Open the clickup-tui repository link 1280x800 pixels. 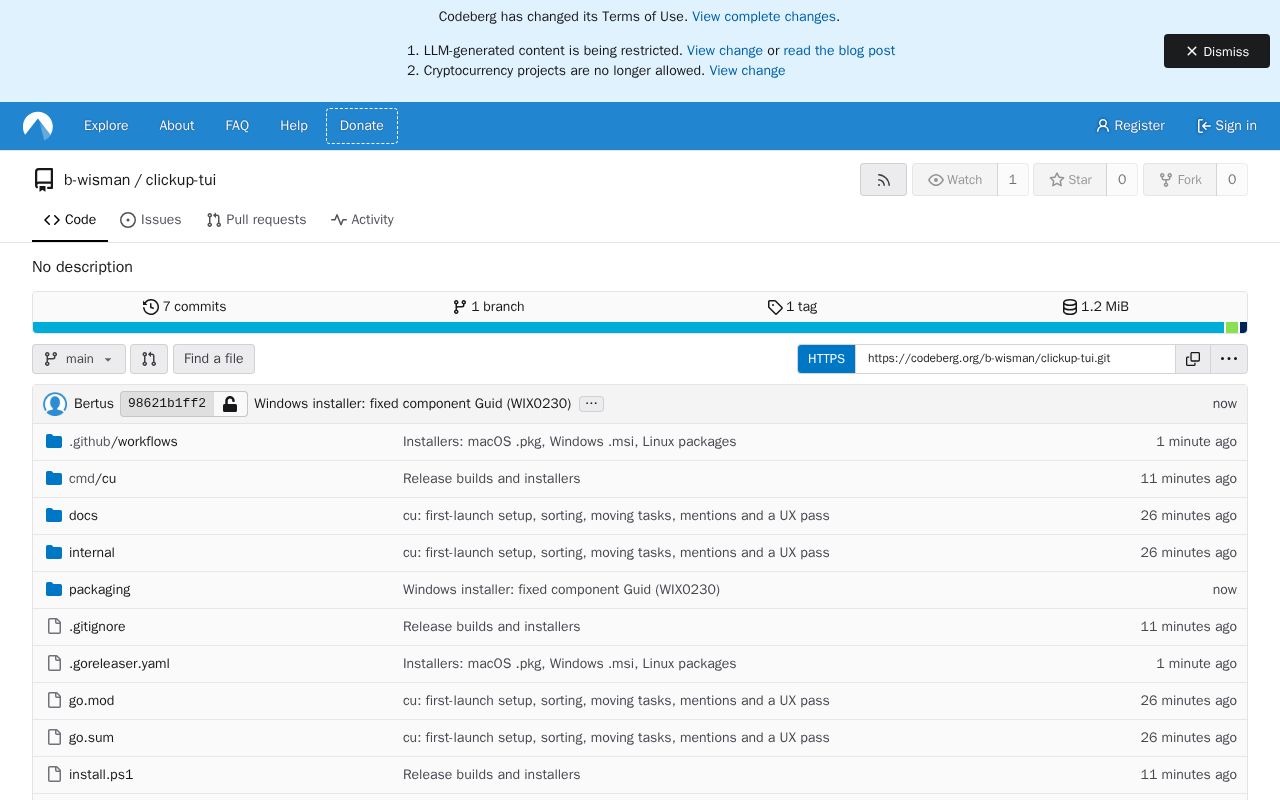(x=181, y=180)
